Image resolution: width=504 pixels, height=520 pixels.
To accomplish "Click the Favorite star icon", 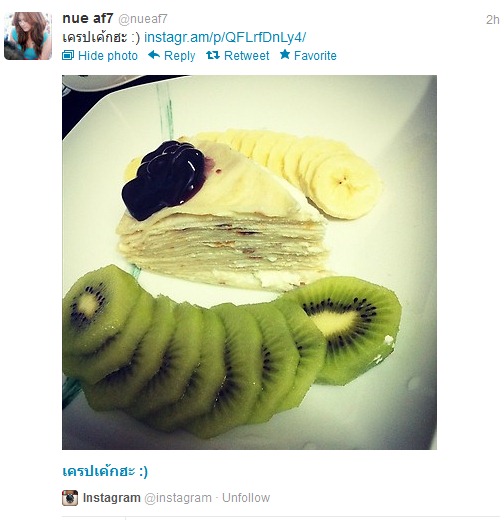I will point(285,54).
